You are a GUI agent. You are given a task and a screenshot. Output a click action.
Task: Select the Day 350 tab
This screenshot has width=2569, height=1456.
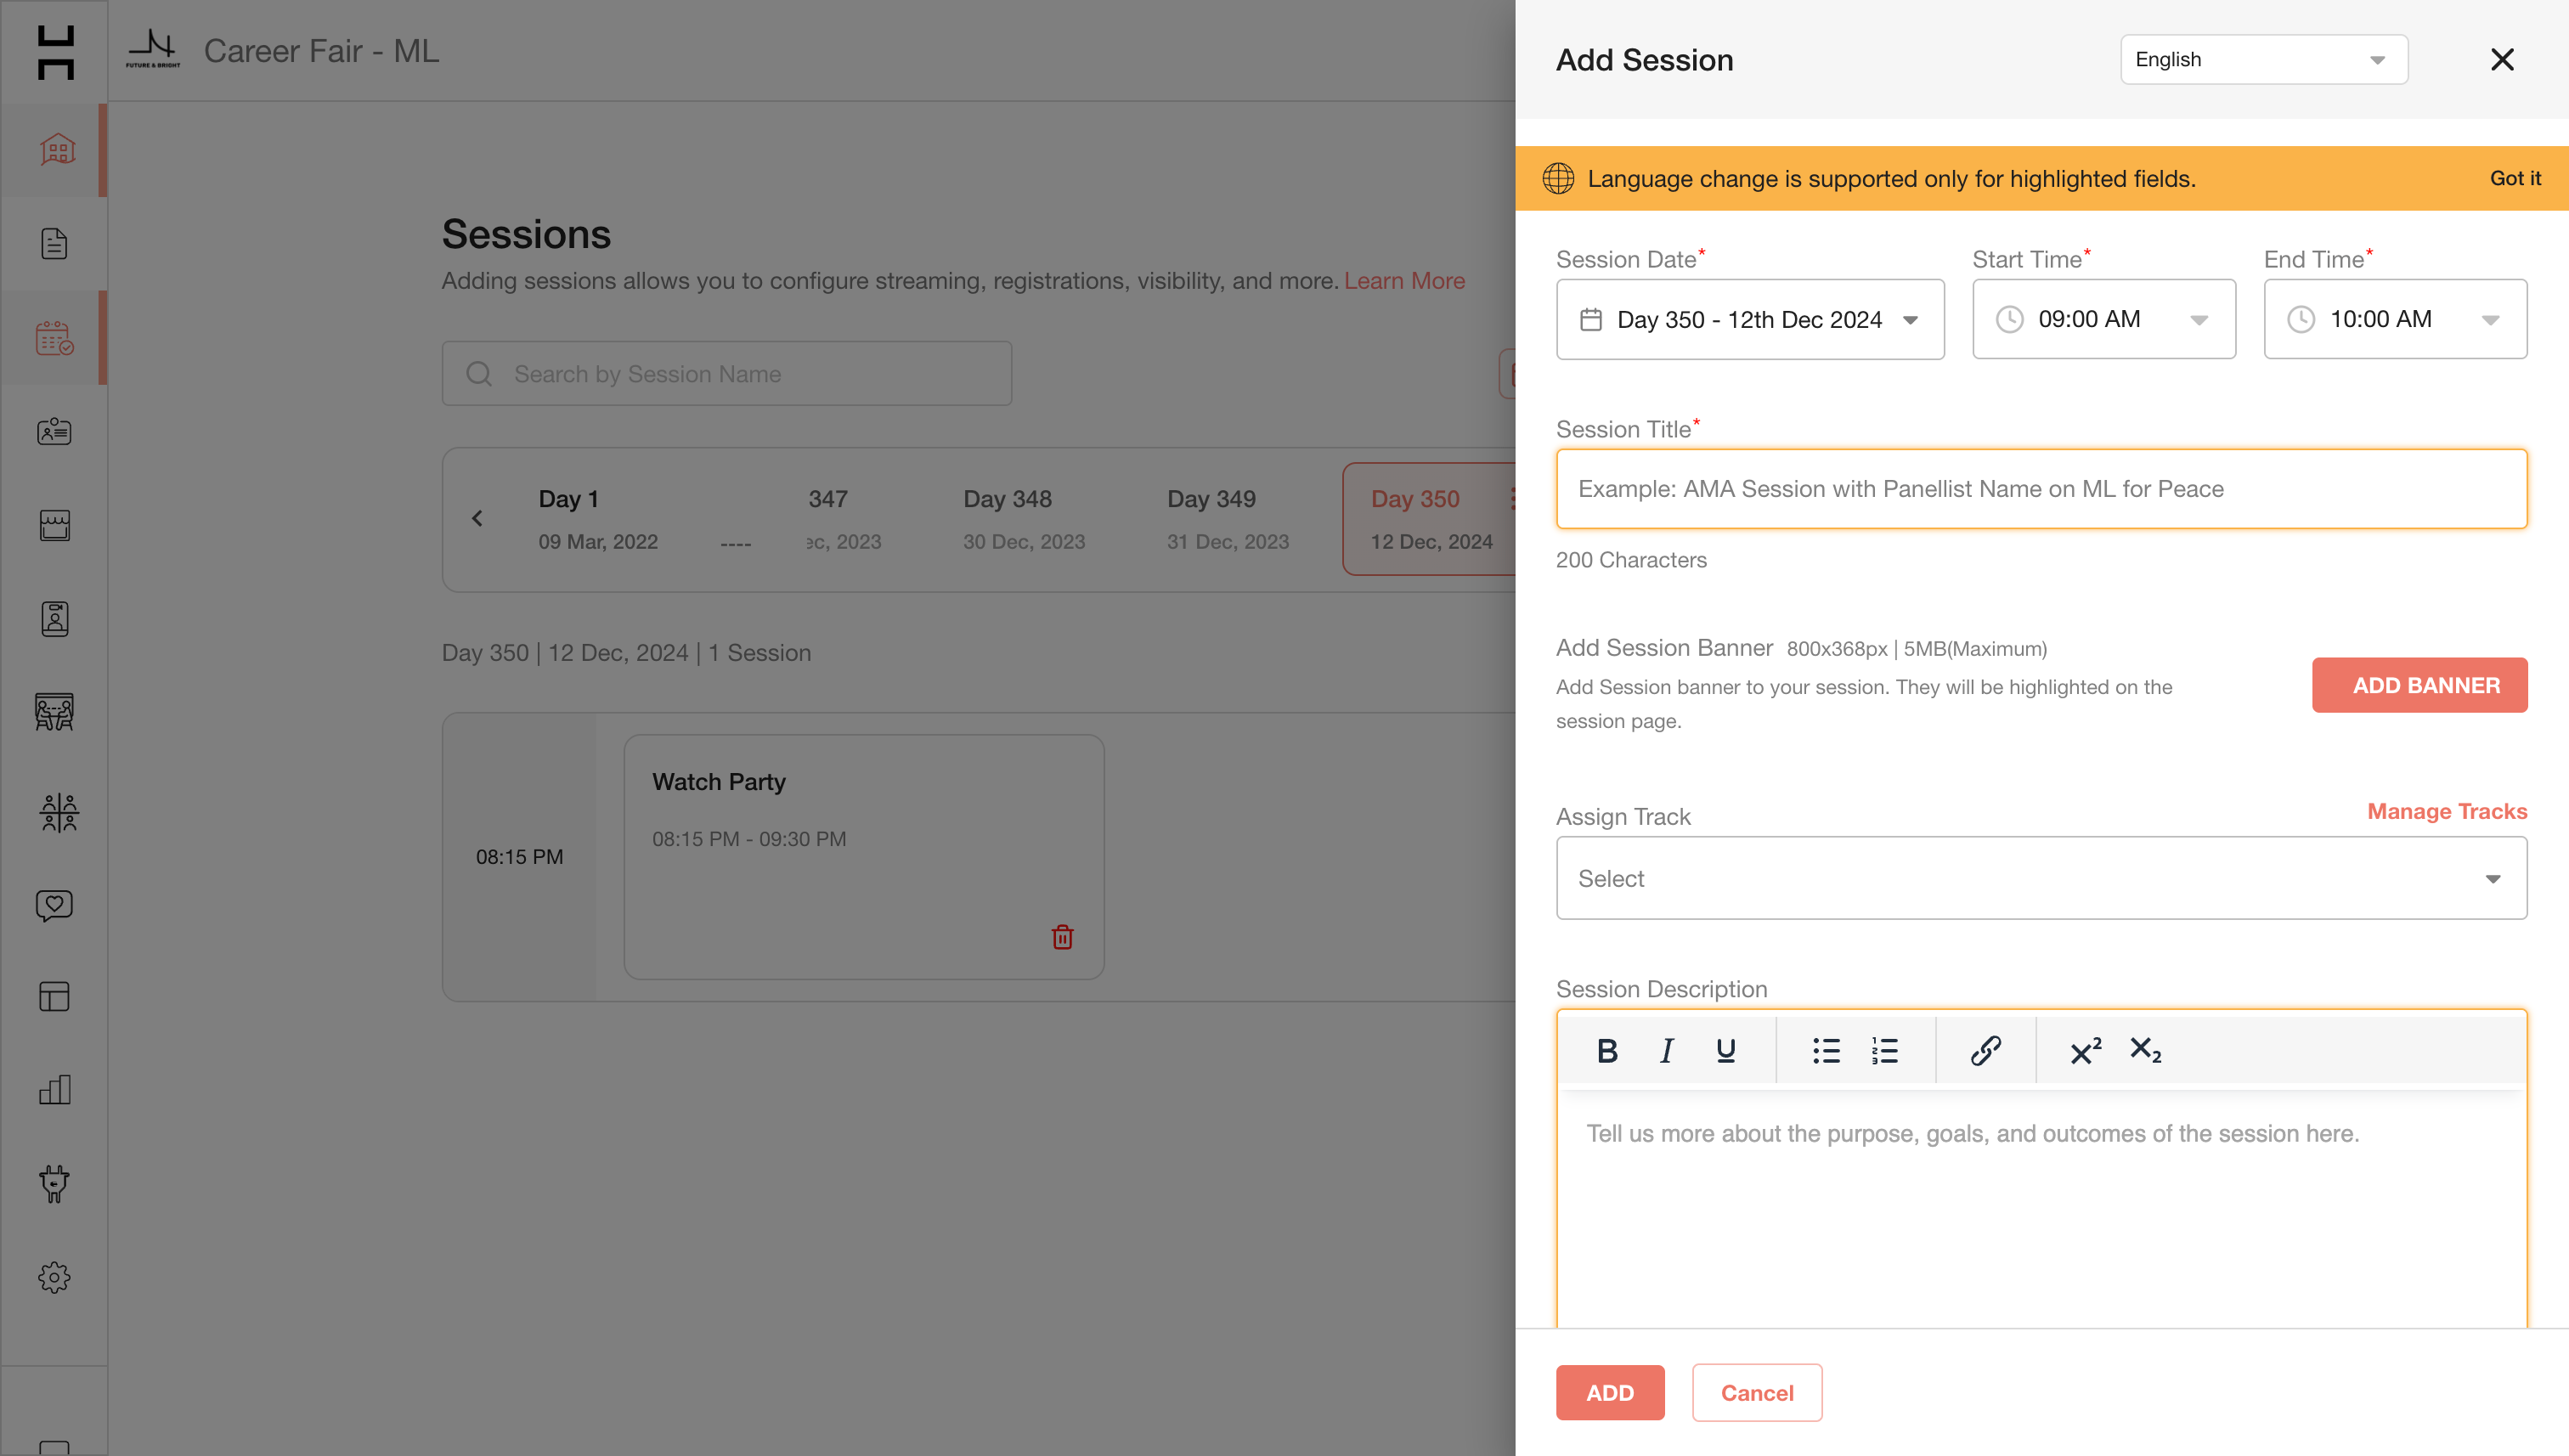click(x=1430, y=519)
